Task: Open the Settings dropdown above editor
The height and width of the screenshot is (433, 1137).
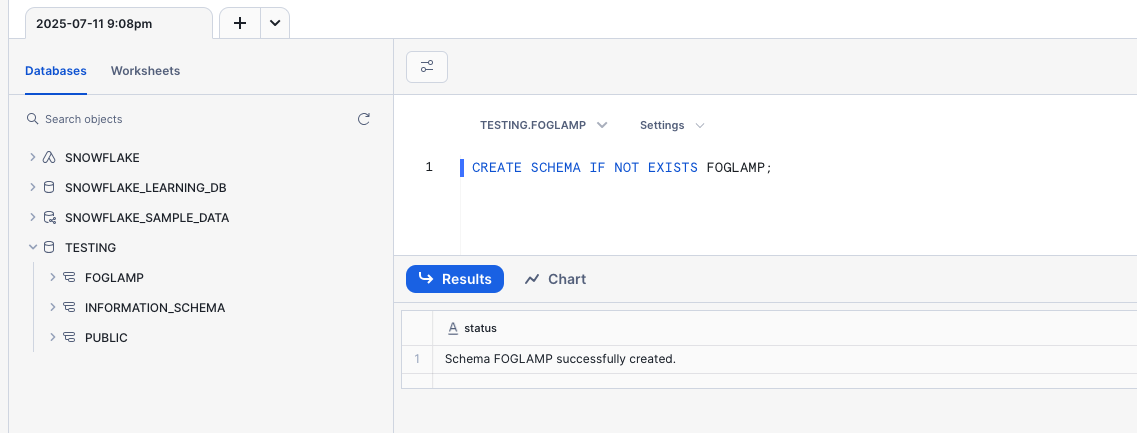Action: point(672,126)
